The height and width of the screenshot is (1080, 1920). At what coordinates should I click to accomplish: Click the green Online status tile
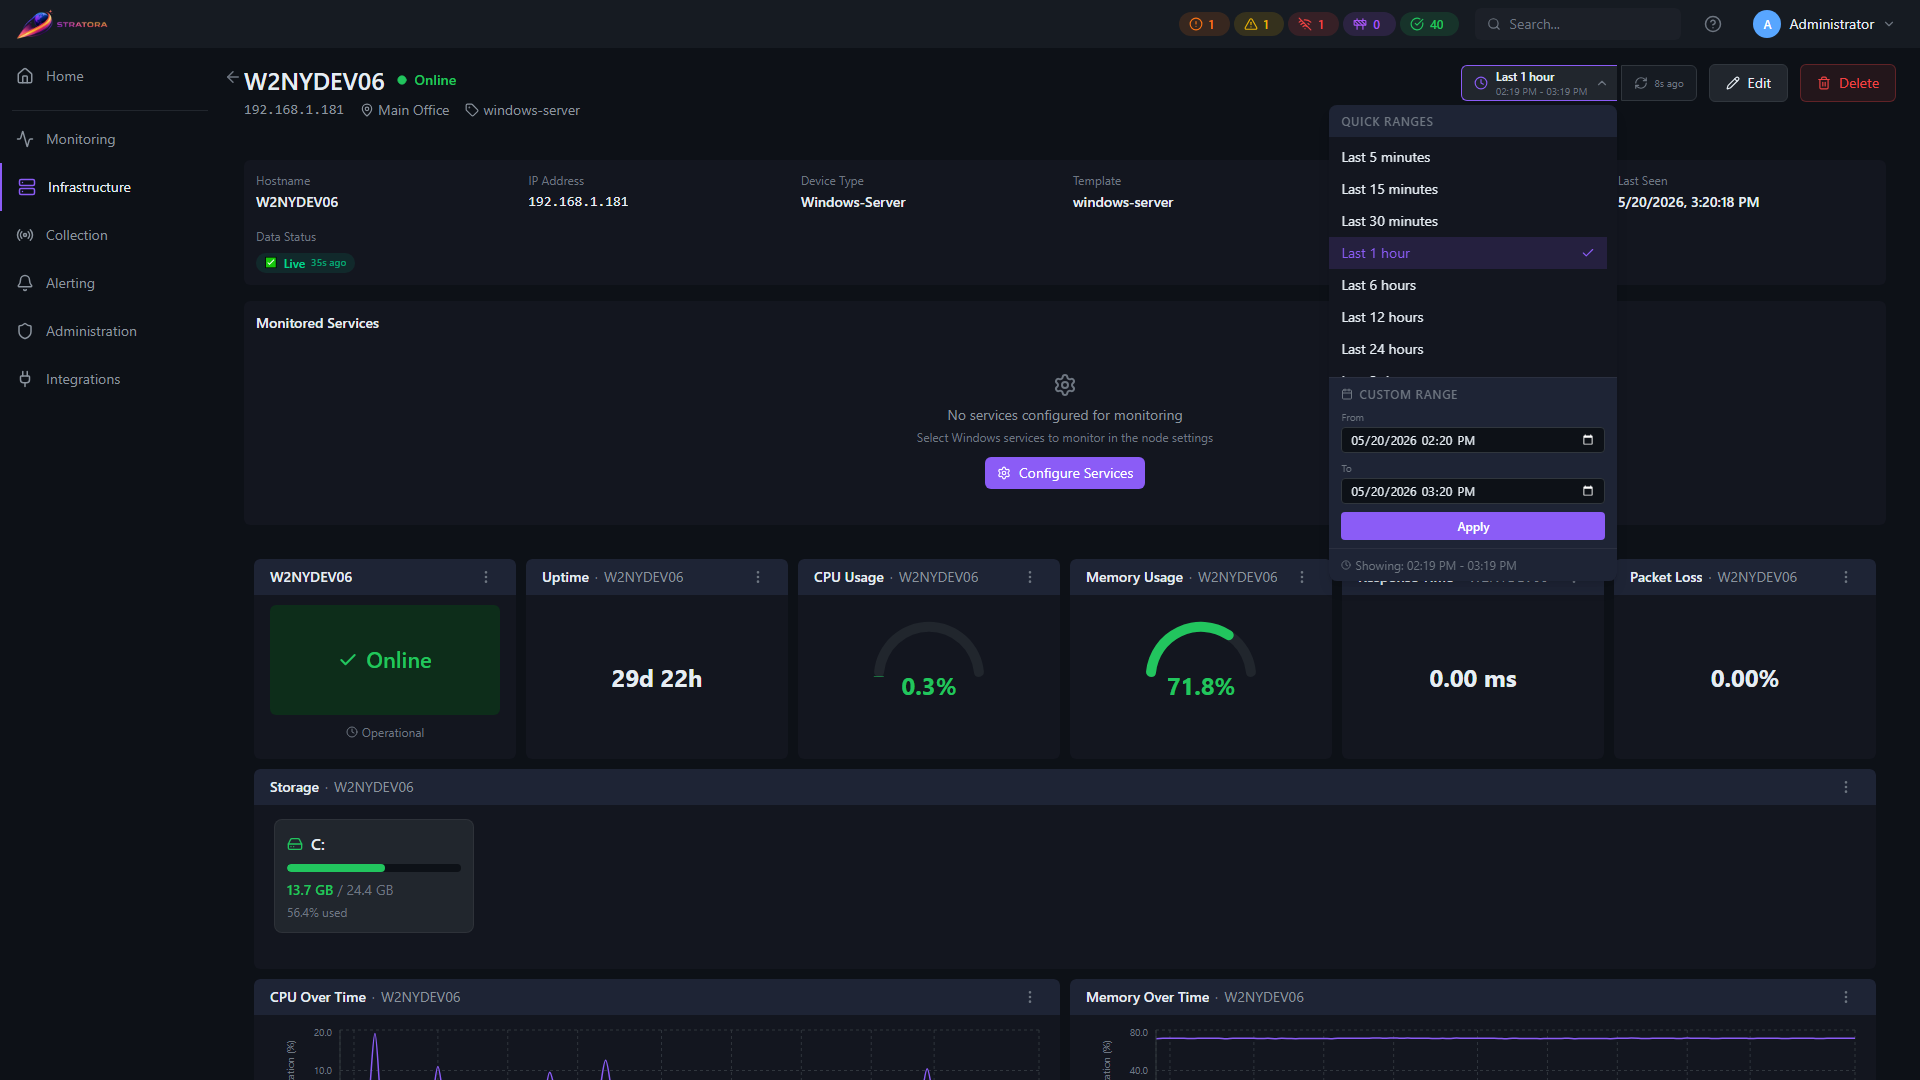(385, 660)
